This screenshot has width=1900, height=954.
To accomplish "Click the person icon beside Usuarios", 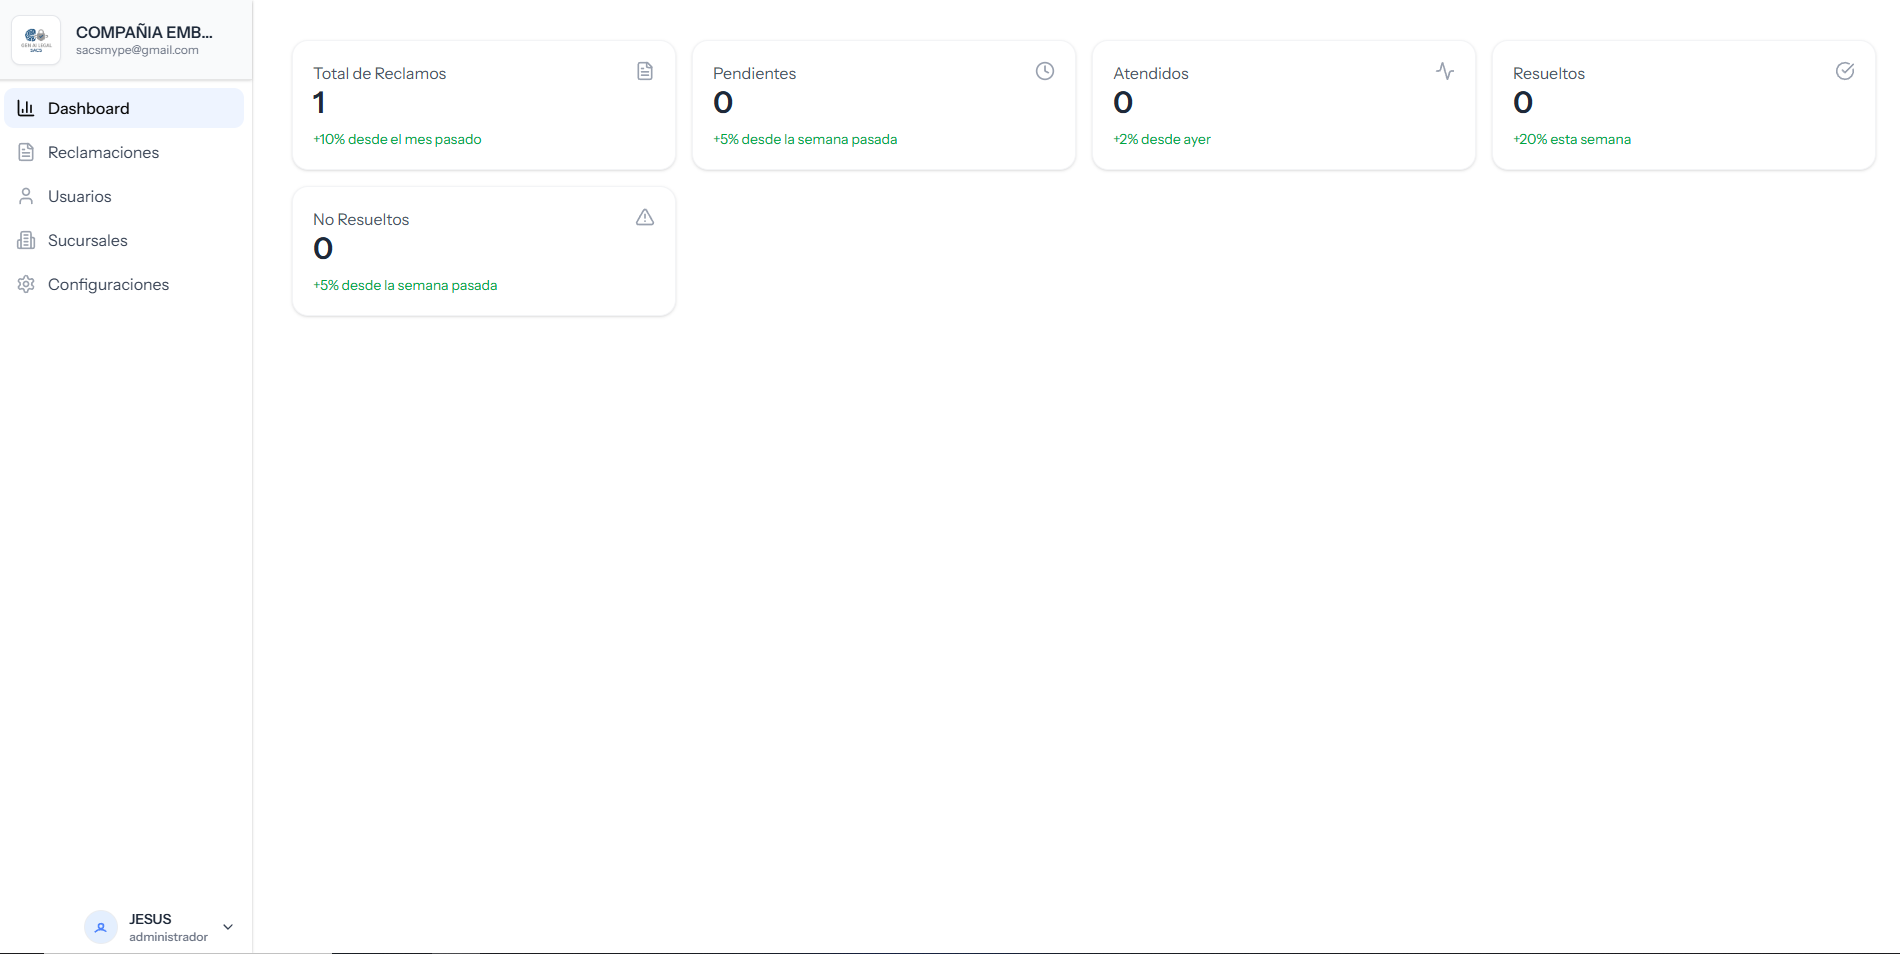I will tap(26, 196).
